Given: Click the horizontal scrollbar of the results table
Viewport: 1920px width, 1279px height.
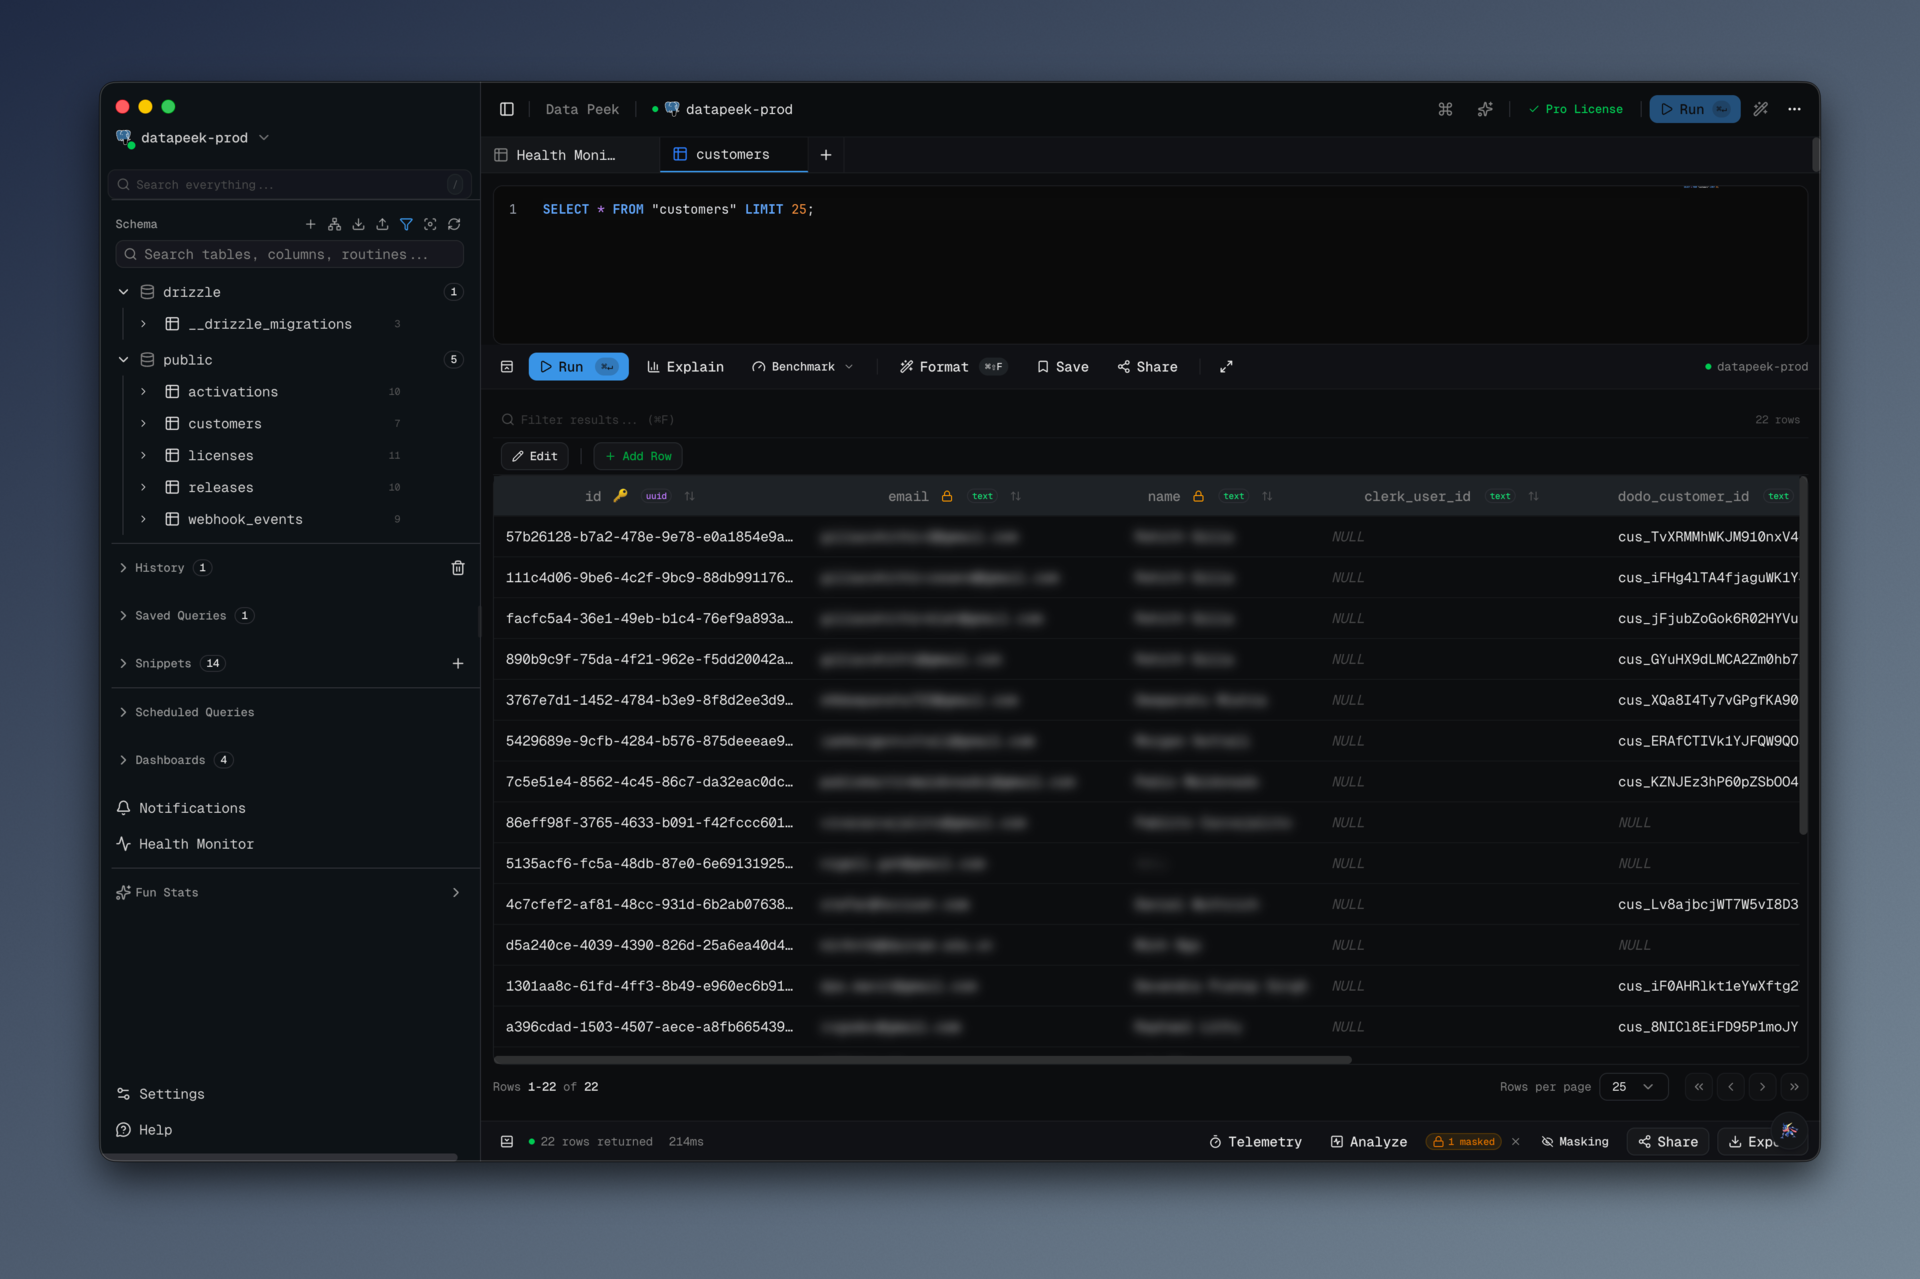Looking at the screenshot, I should click(x=921, y=1059).
